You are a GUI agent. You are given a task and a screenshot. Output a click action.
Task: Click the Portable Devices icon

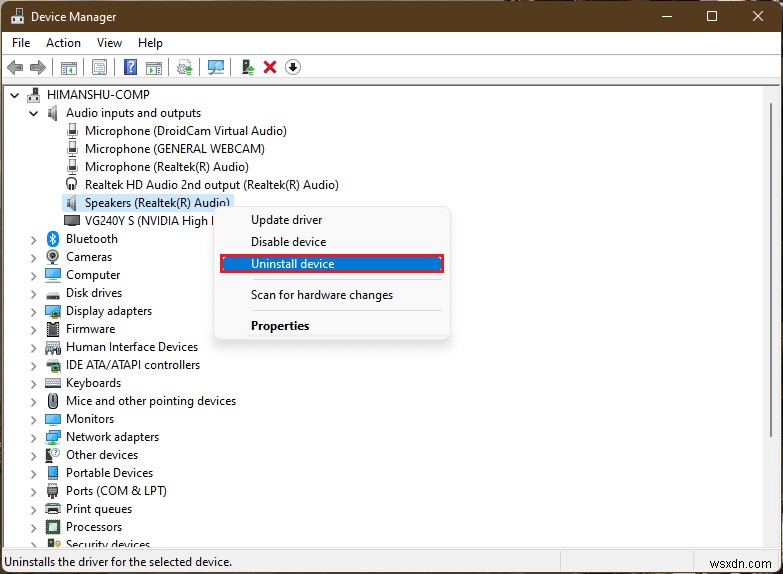pos(52,473)
